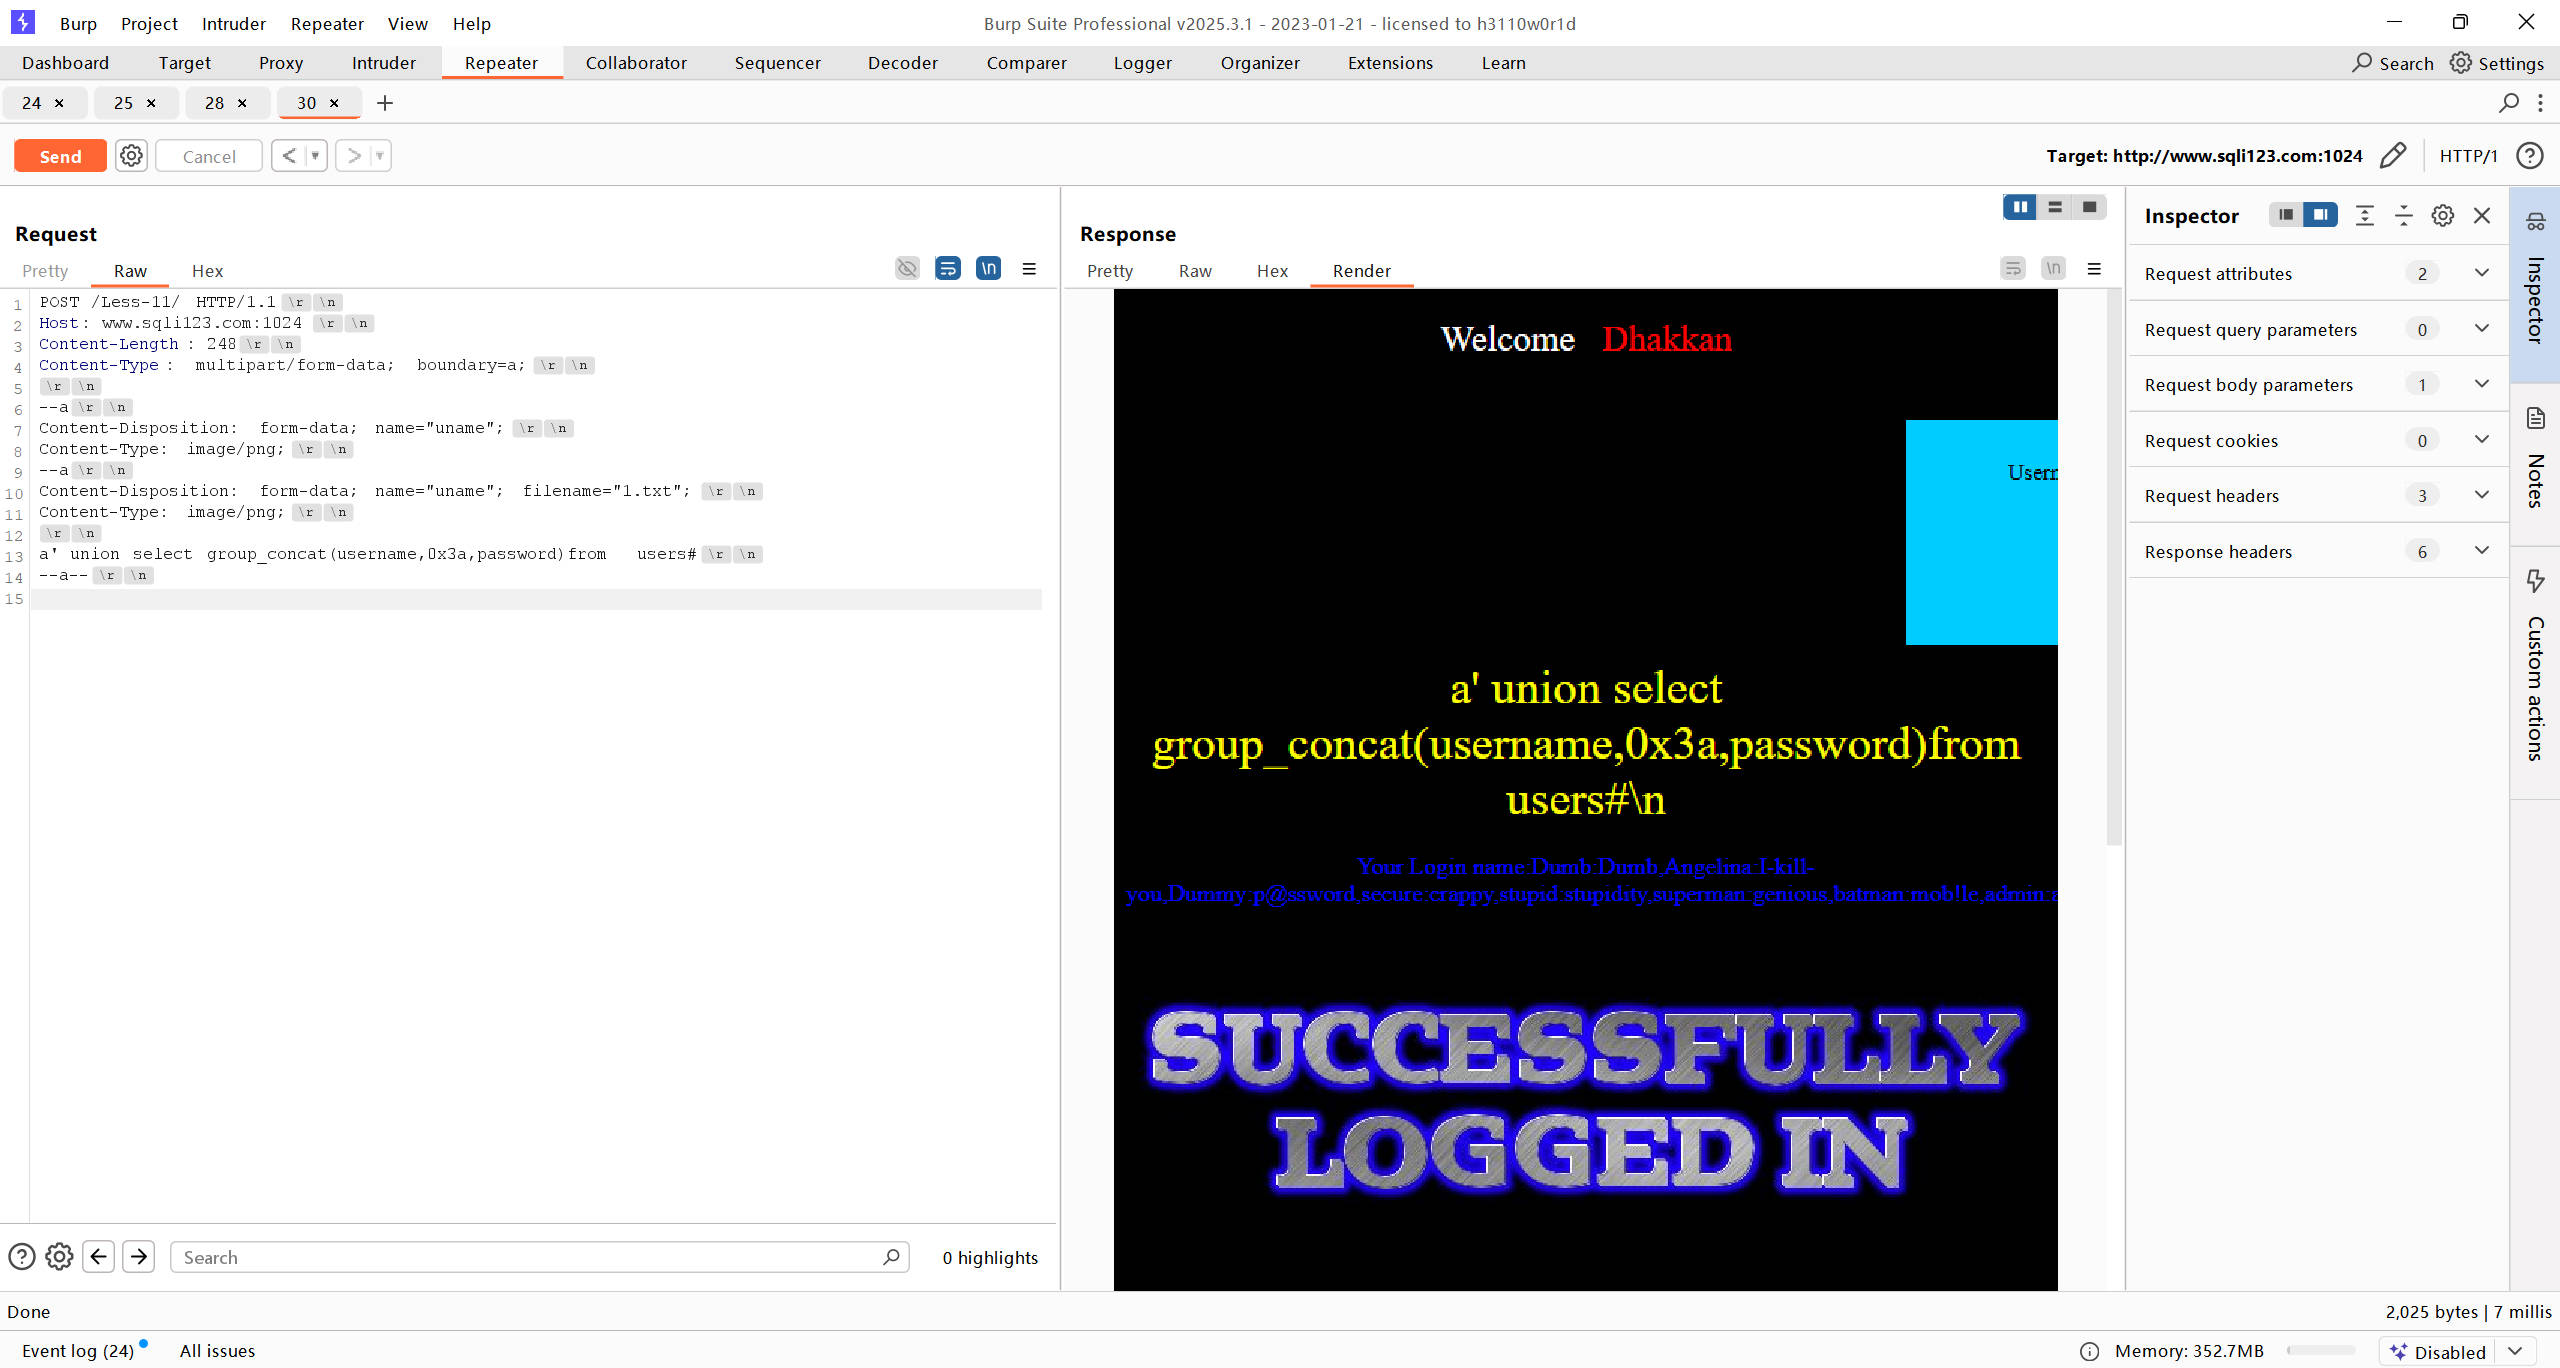Screen dimensions: 2560x1368
Task: Click the HTTP/1 protocol toggle
Action: coord(2468,156)
